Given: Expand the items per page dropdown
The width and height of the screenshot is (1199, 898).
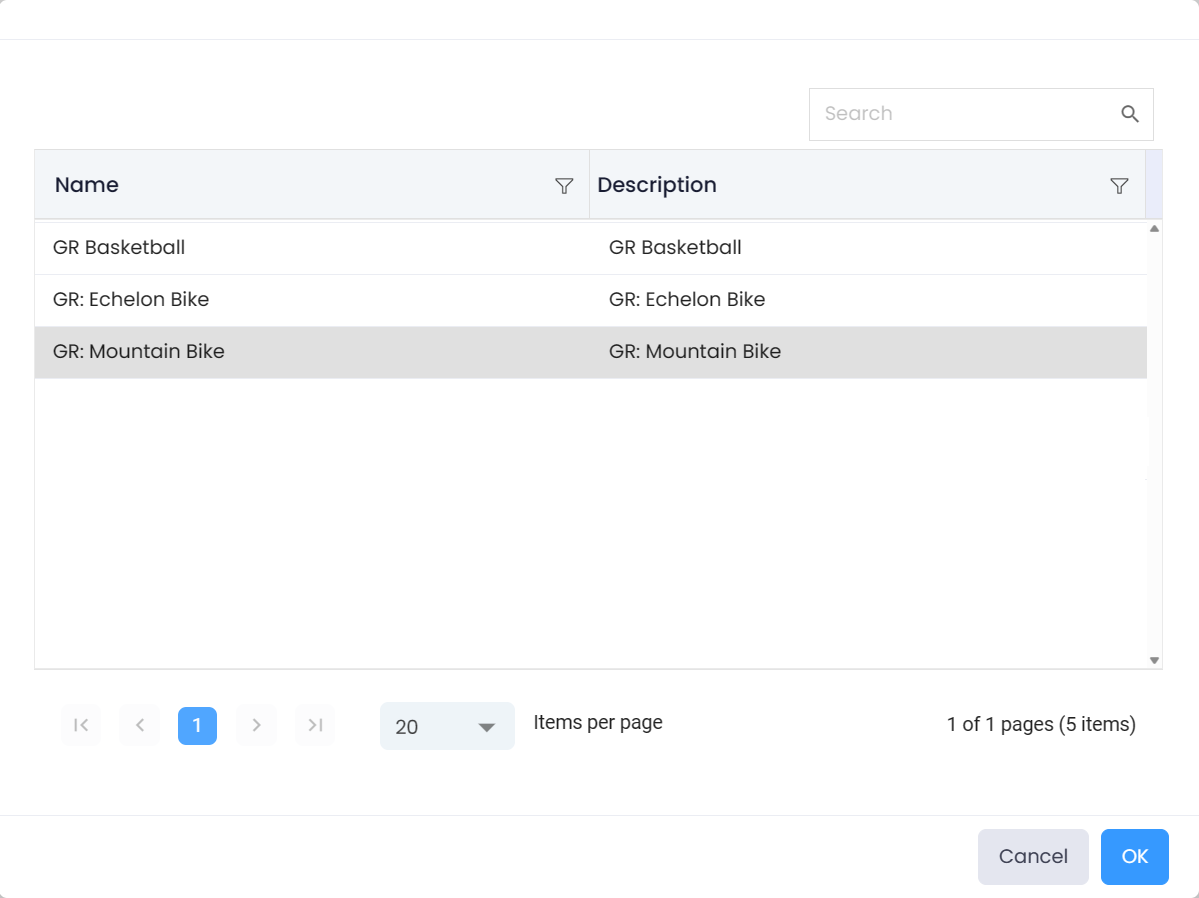Looking at the screenshot, I should 447,727.
